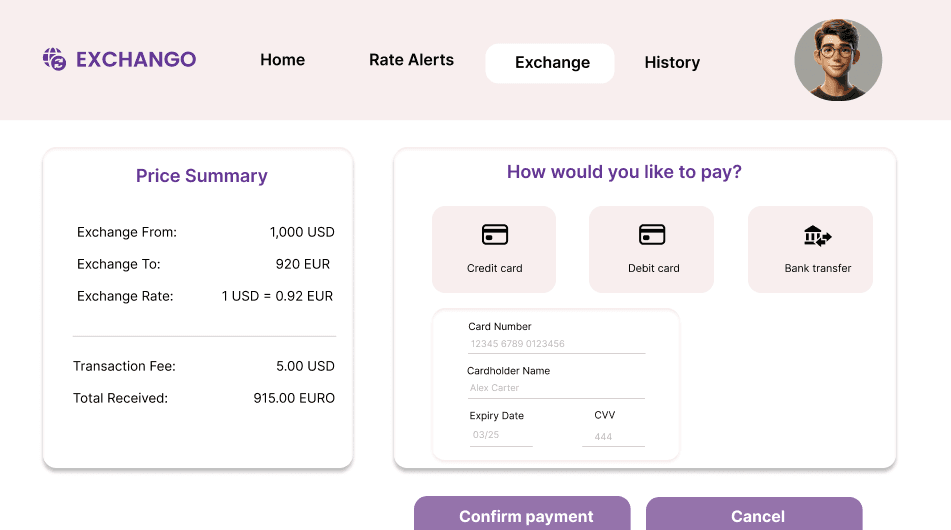Switch to the Exchange tab

click(550, 63)
